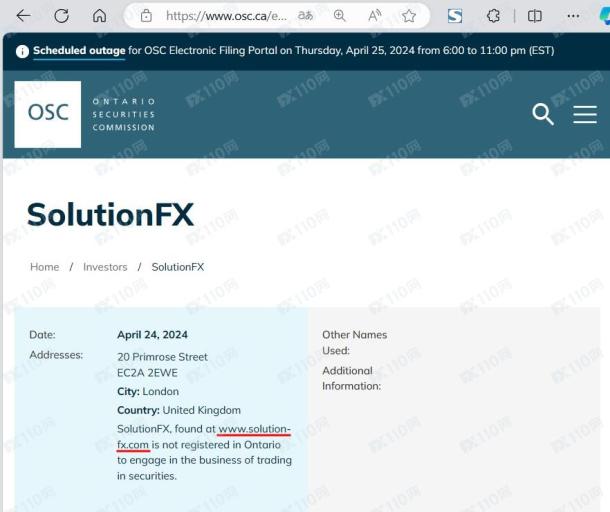Viewport: 610px width, 512px height.
Task: Open the blue S extension icon
Action: click(x=455, y=16)
